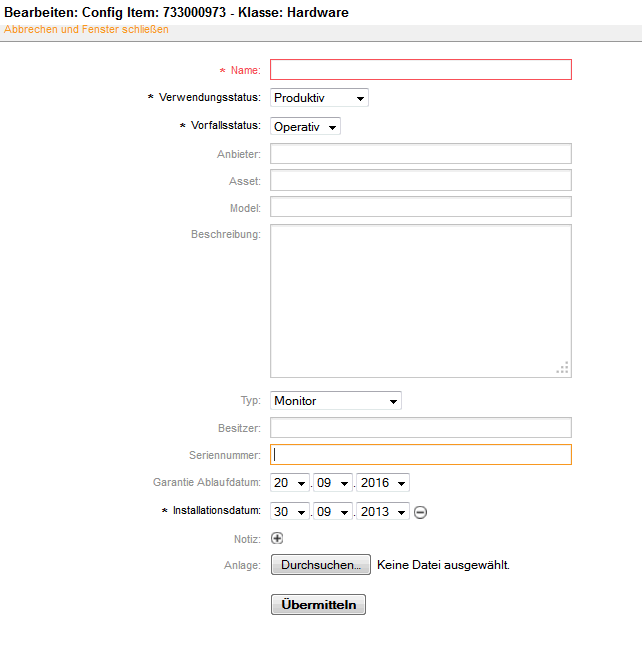Click the Seriennummer input field
Image resolution: width=642 pixels, height=655 pixels.
tap(421, 454)
